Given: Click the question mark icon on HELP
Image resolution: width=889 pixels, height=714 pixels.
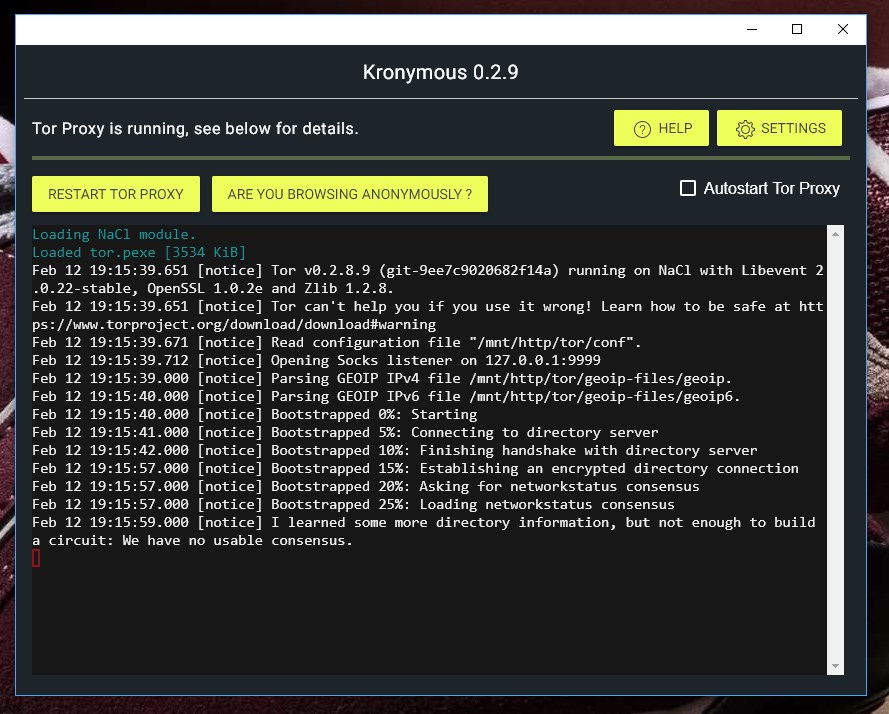Looking at the screenshot, I should [642, 129].
